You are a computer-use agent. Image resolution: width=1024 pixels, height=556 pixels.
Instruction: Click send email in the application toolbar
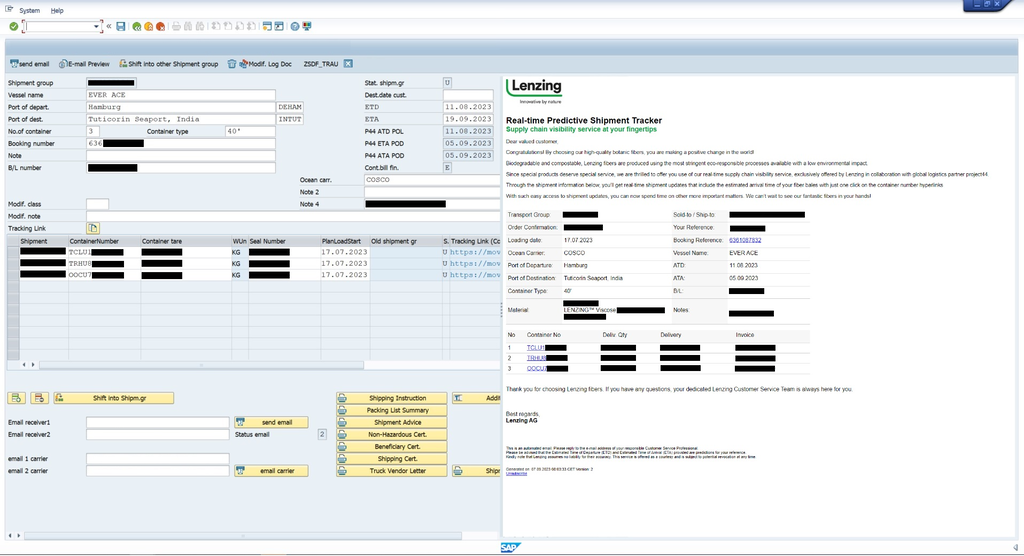click(30, 64)
